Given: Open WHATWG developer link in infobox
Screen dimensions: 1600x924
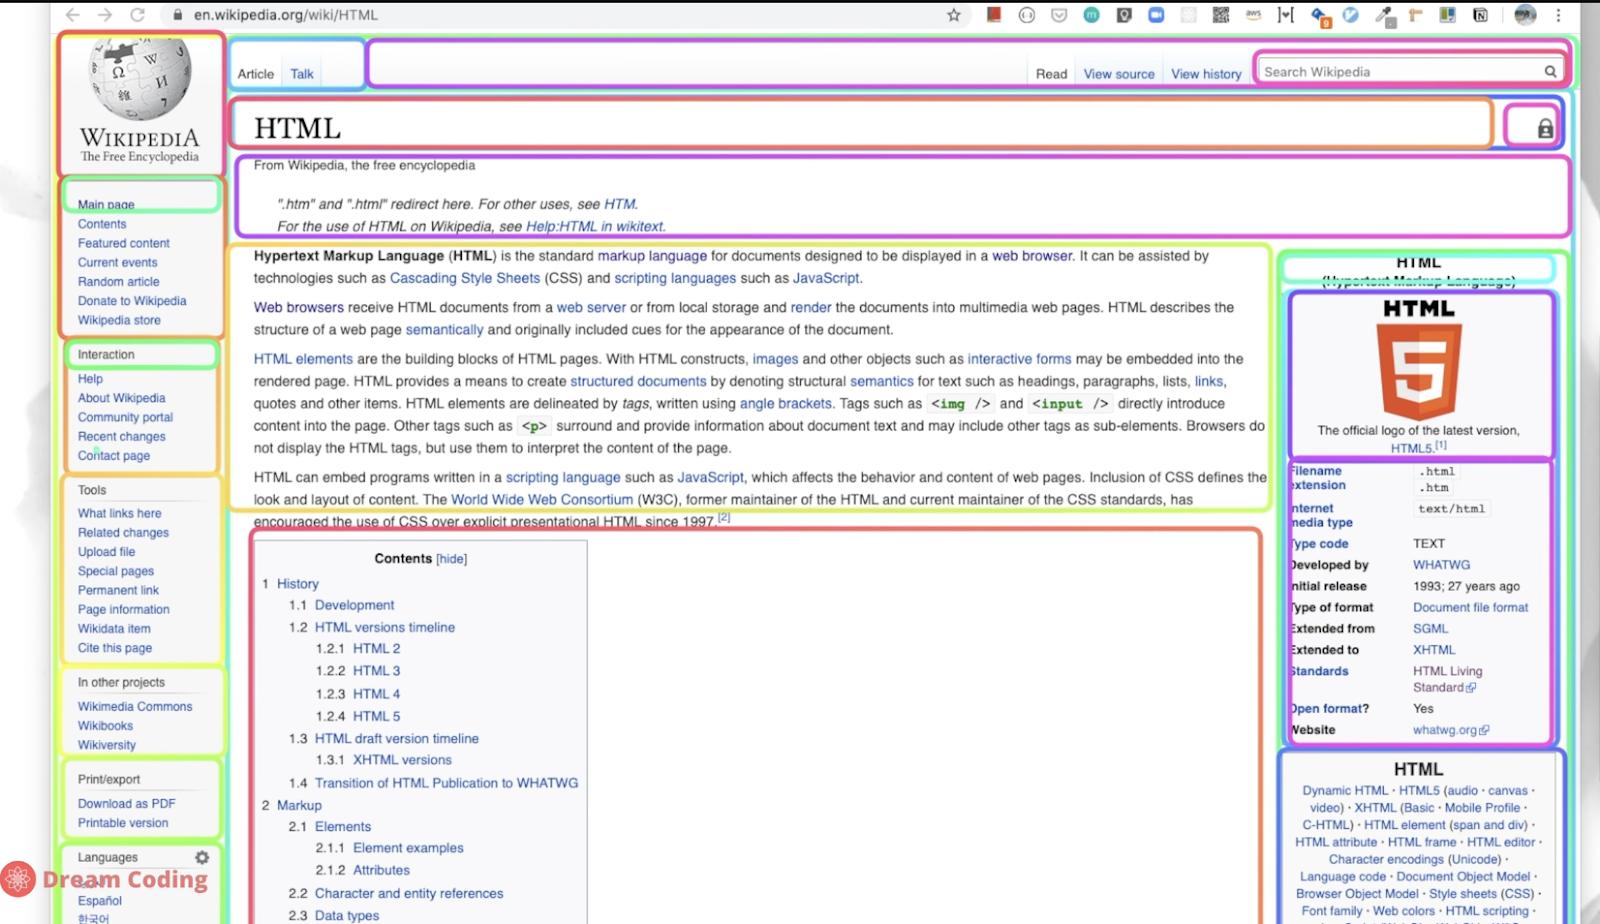Looking at the screenshot, I should pos(1441,565).
